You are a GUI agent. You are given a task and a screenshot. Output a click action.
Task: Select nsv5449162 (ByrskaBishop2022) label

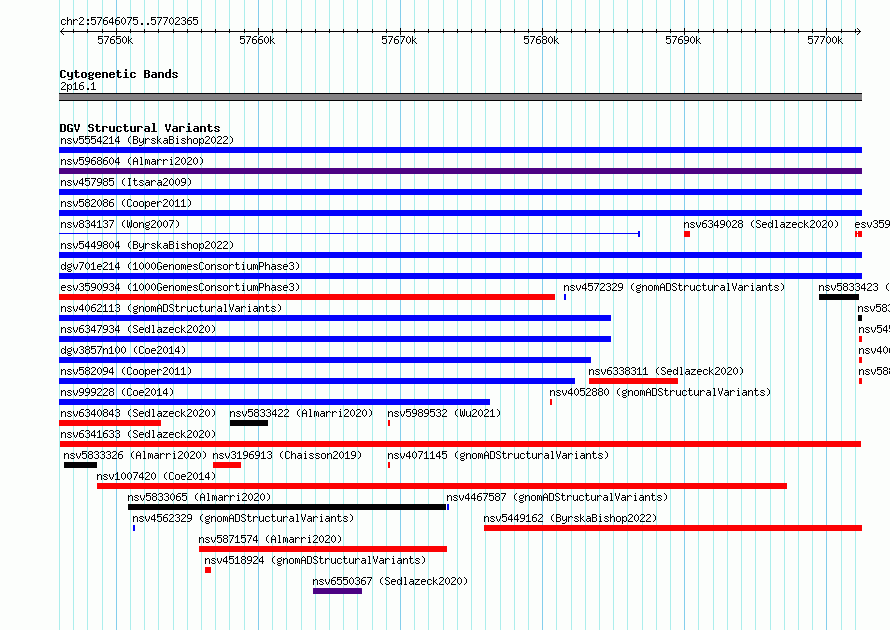[x=570, y=518]
